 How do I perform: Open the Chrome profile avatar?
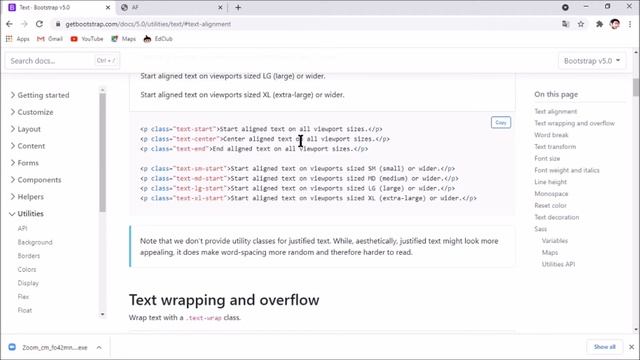click(615, 24)
